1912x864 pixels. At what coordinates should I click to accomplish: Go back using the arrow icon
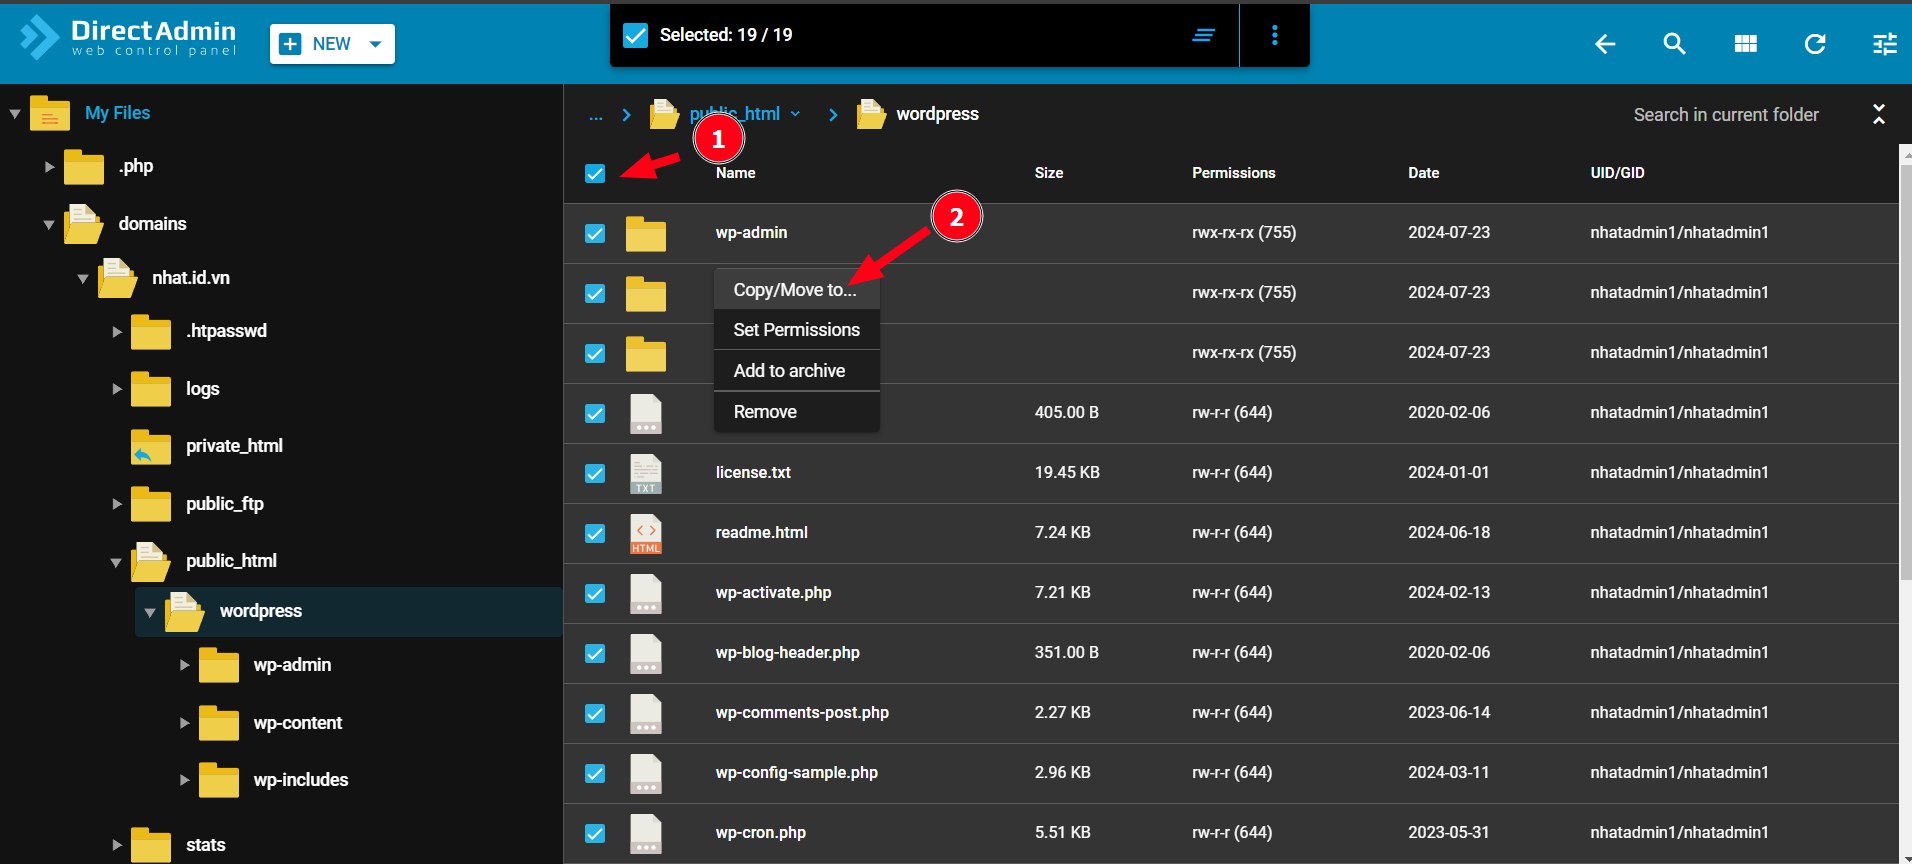click(1605, 44)
